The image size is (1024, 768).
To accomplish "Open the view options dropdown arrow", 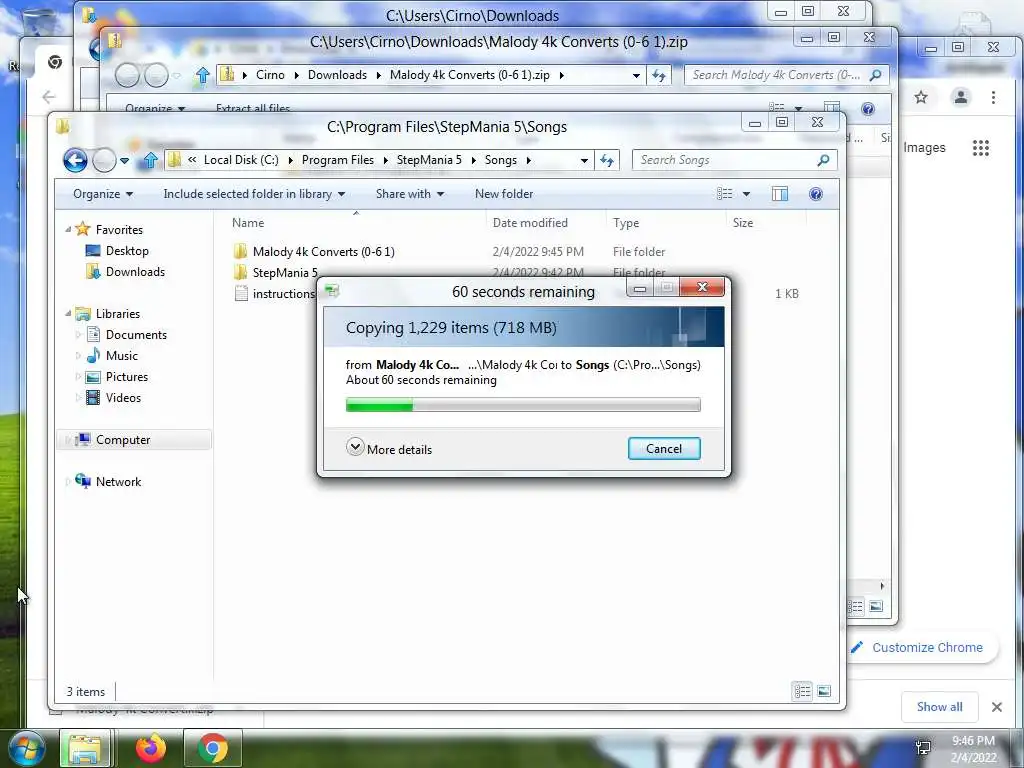I will coord(746,194).
